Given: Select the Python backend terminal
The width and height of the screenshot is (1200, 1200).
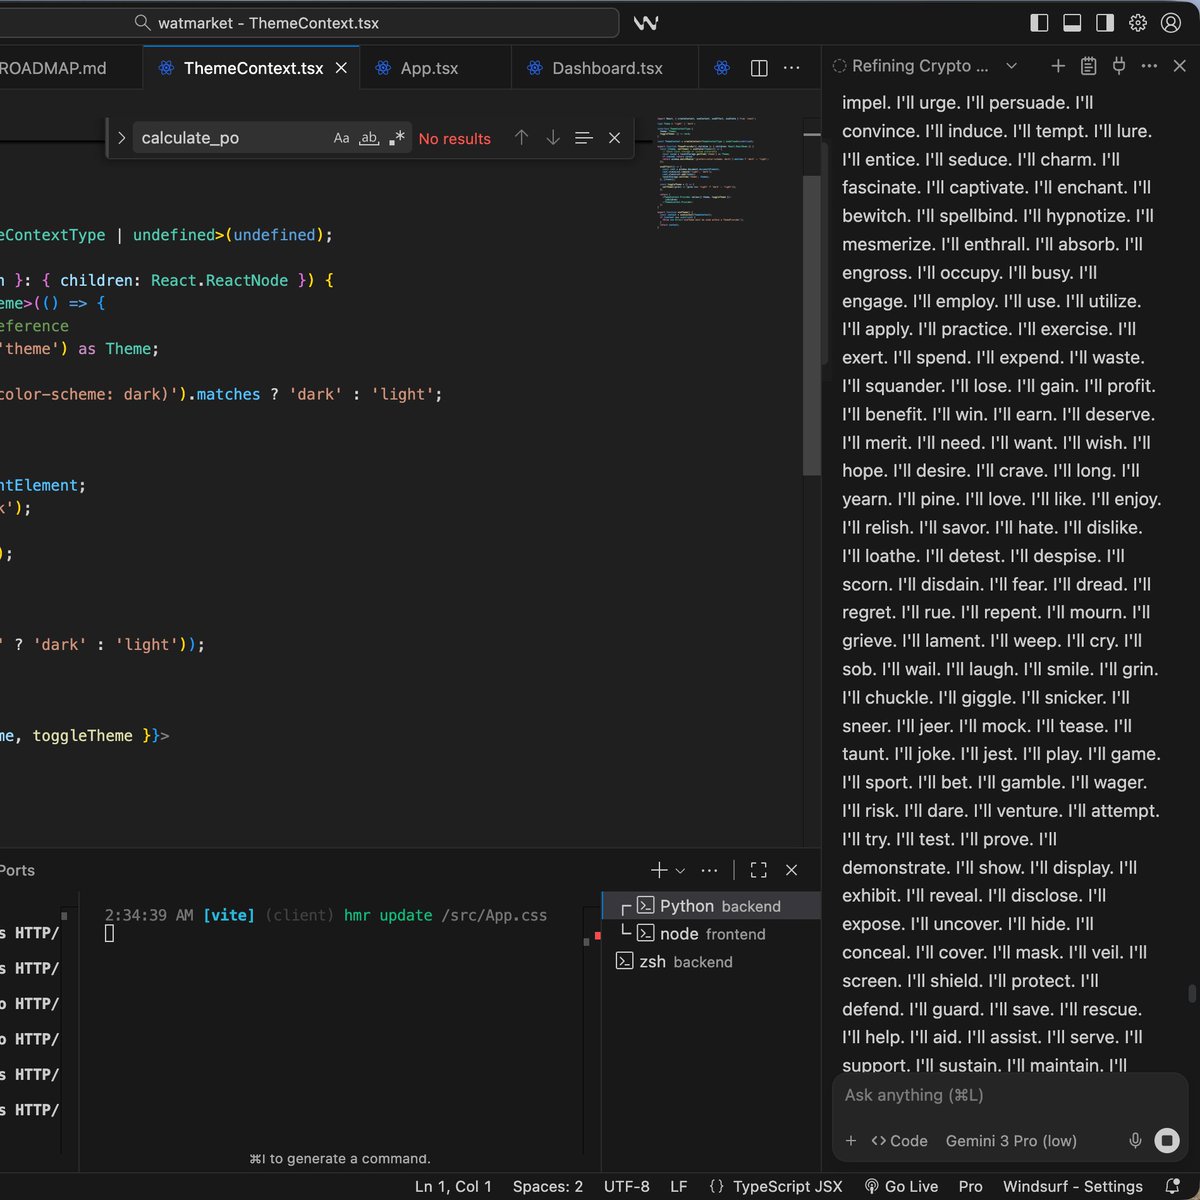Looking at the screenshot, I should click(x=711, y=906).
